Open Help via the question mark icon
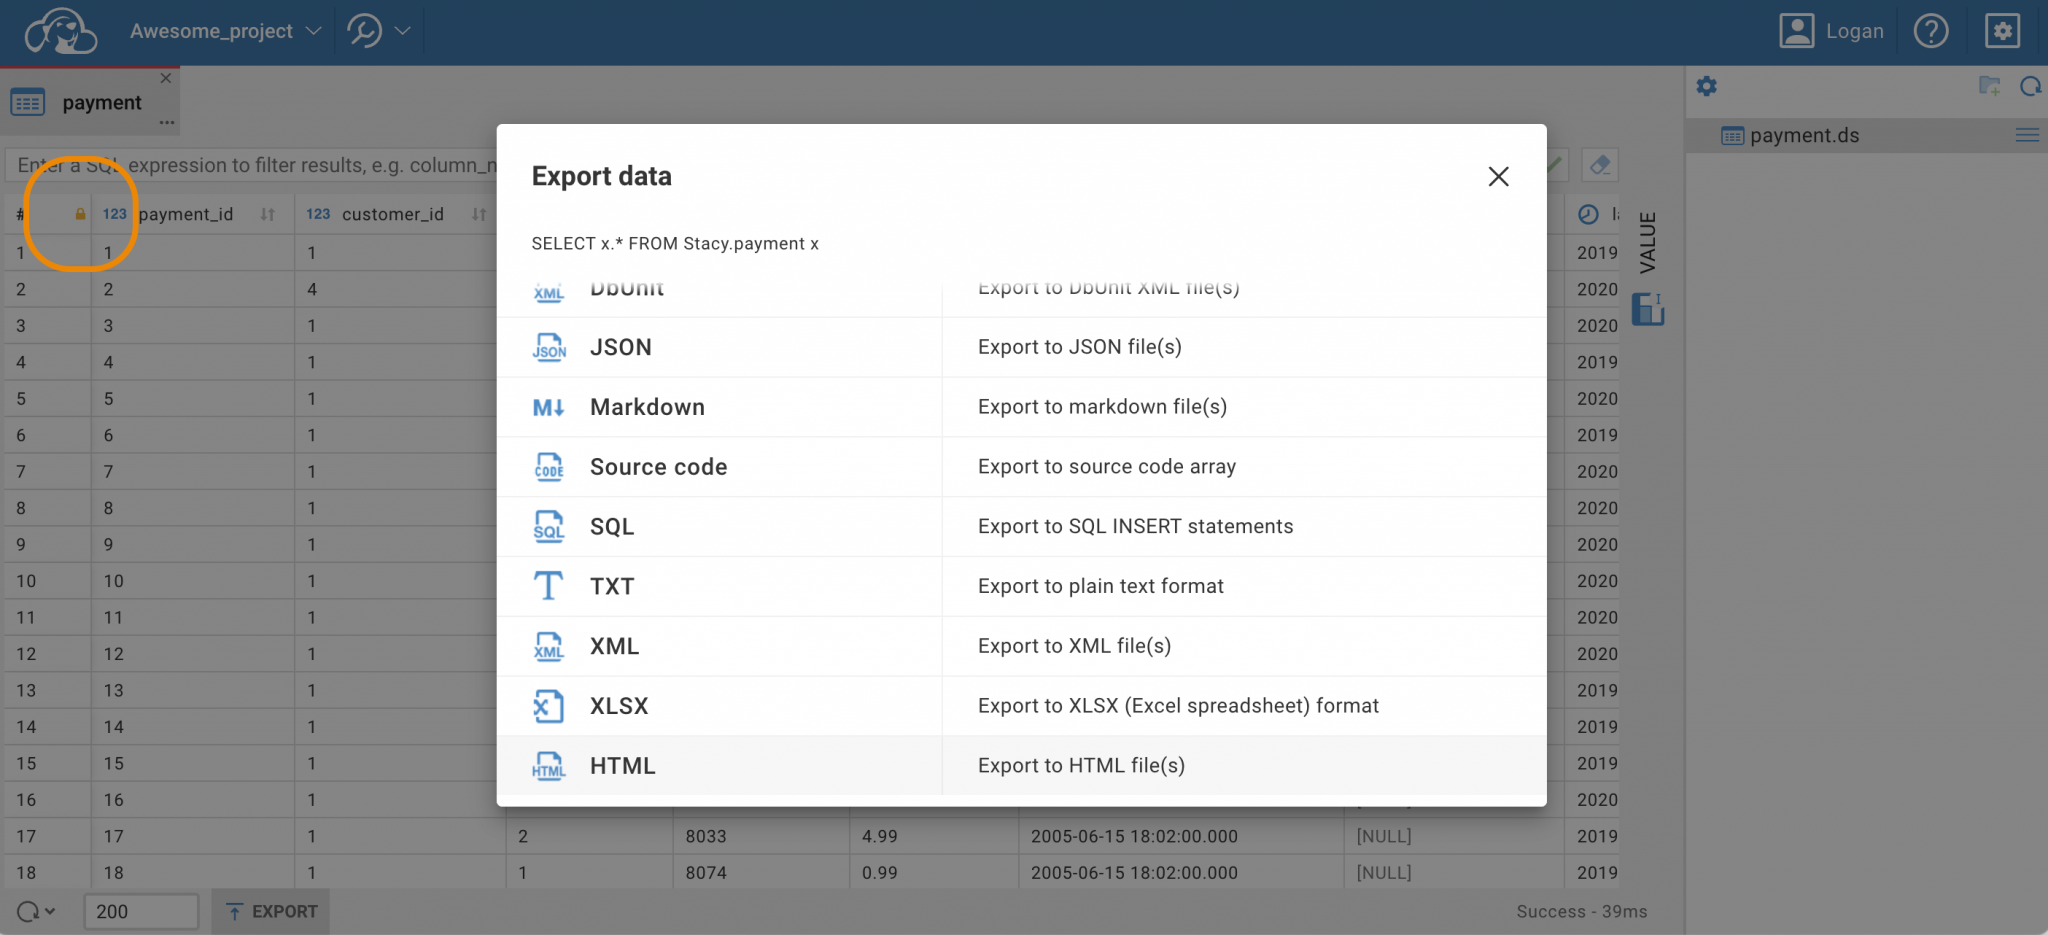This screenshot has height=935, width=2048. coord(1931,31)
